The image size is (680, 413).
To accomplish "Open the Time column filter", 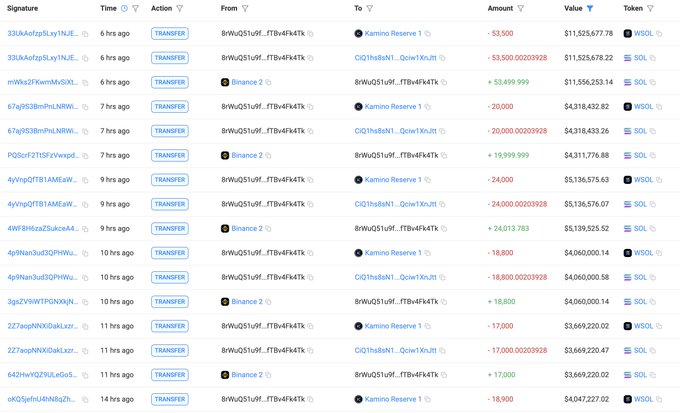I will (135, 8).
